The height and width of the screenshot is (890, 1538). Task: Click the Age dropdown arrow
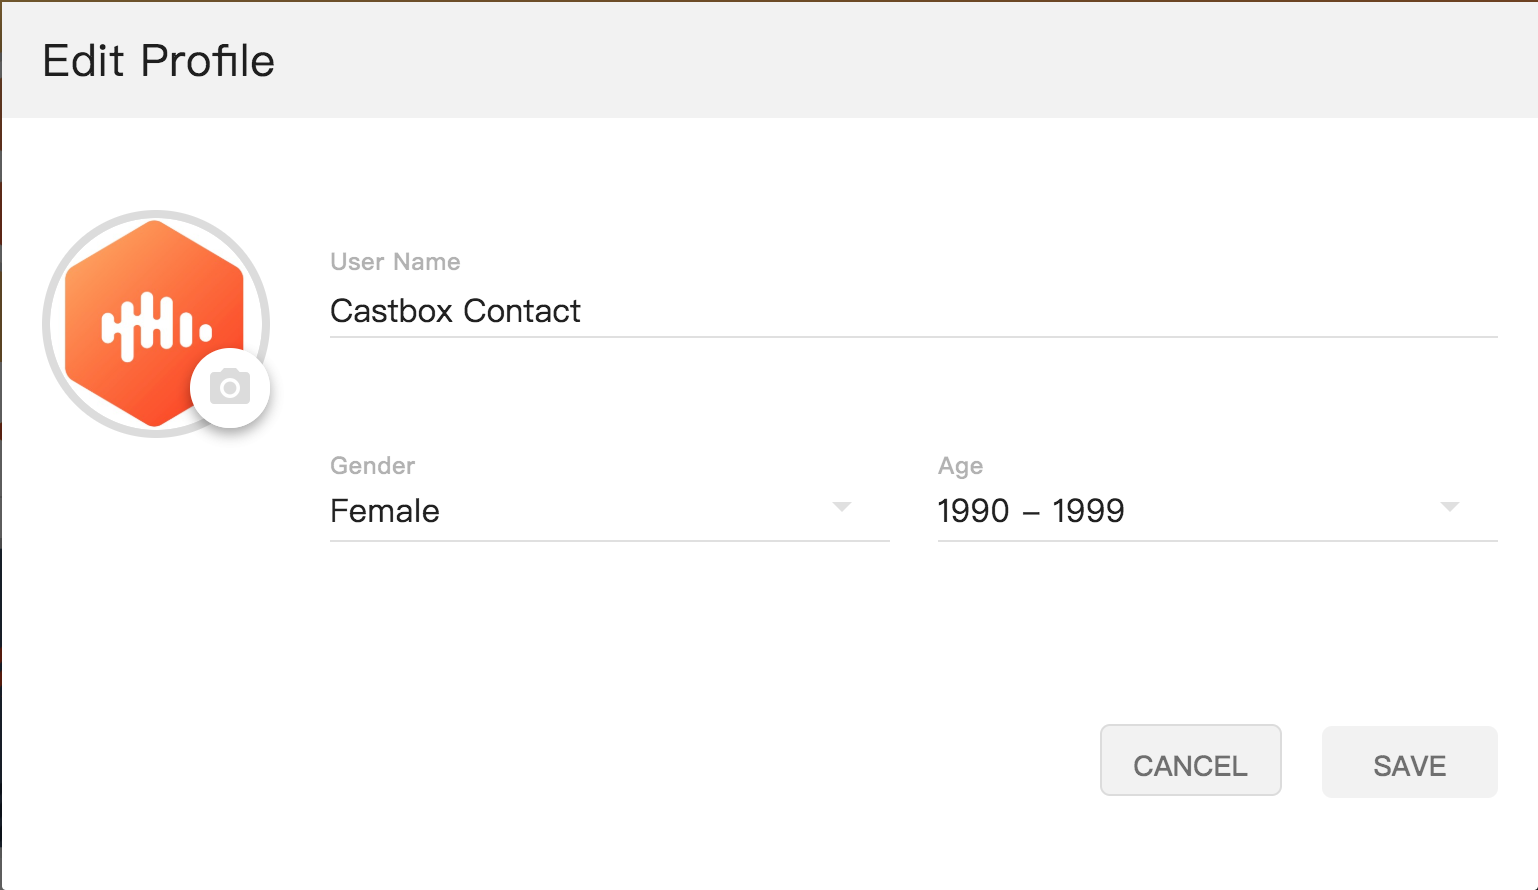coord(1449,507)
